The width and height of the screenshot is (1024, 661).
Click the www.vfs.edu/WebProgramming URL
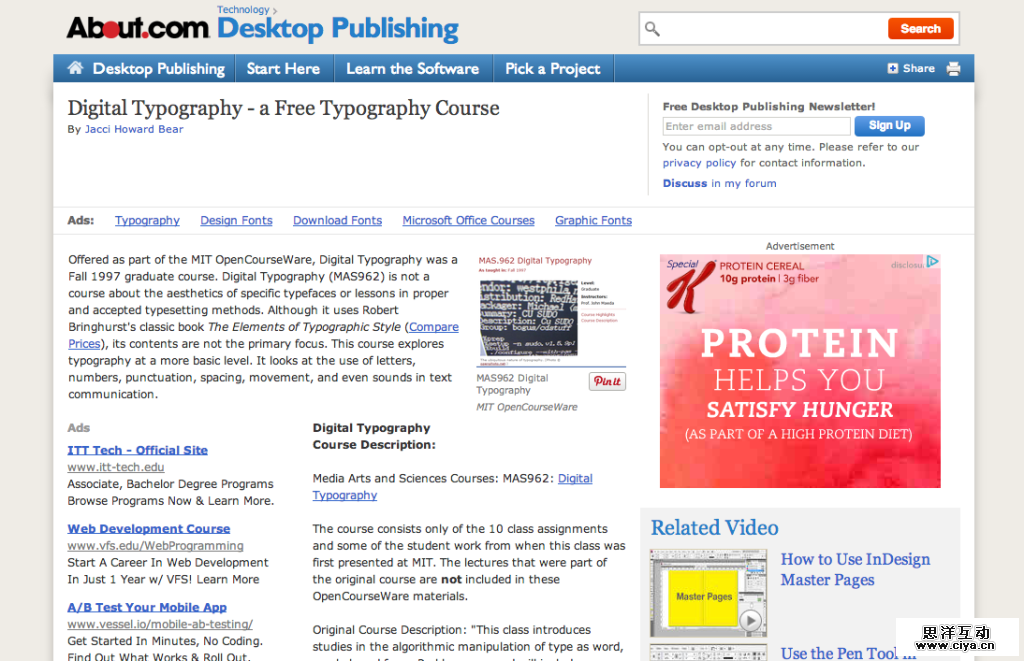point(155,545)
